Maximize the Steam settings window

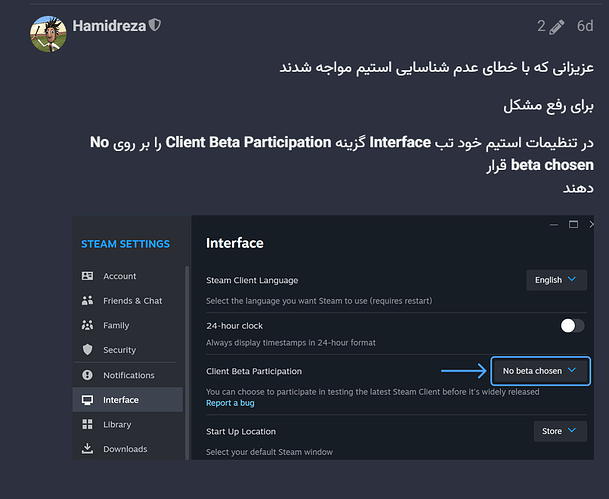573,224
